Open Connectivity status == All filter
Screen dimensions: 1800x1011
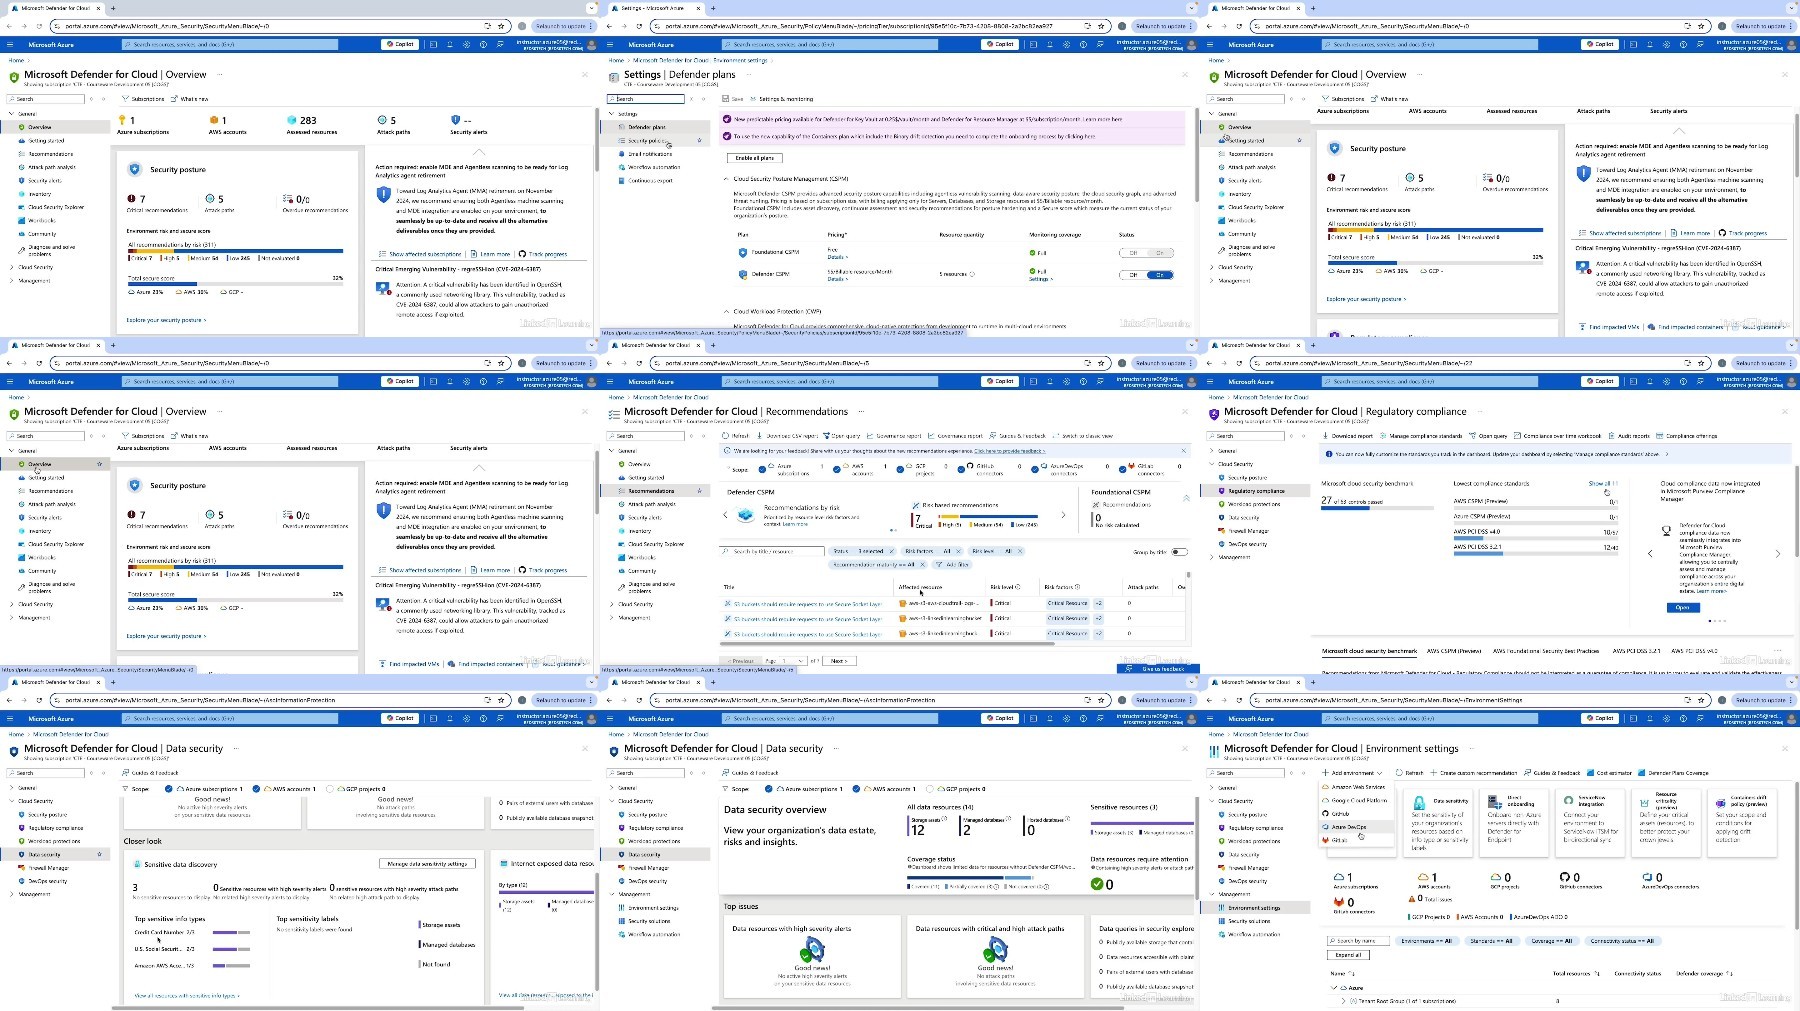1622,941
